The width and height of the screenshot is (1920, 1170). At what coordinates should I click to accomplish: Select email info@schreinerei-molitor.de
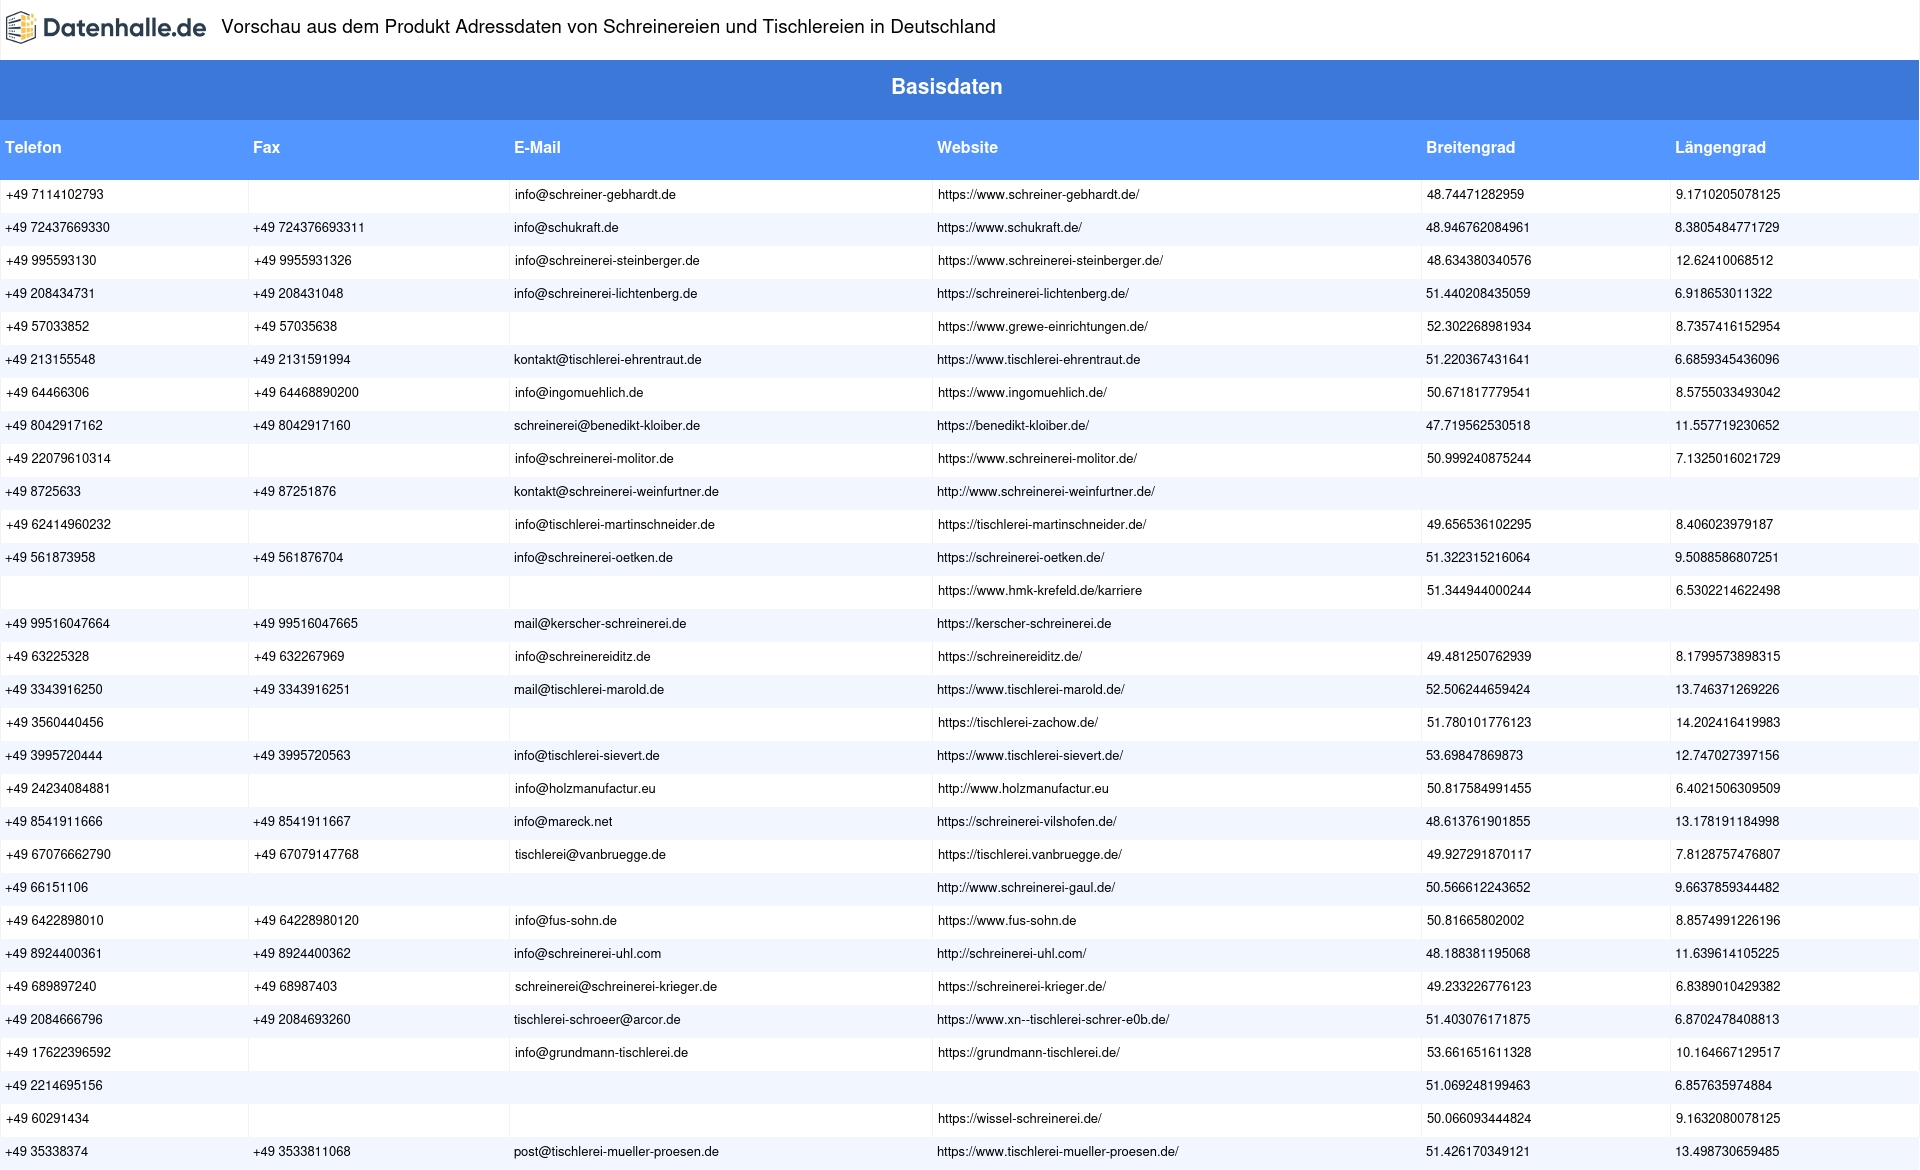(594, 459)
